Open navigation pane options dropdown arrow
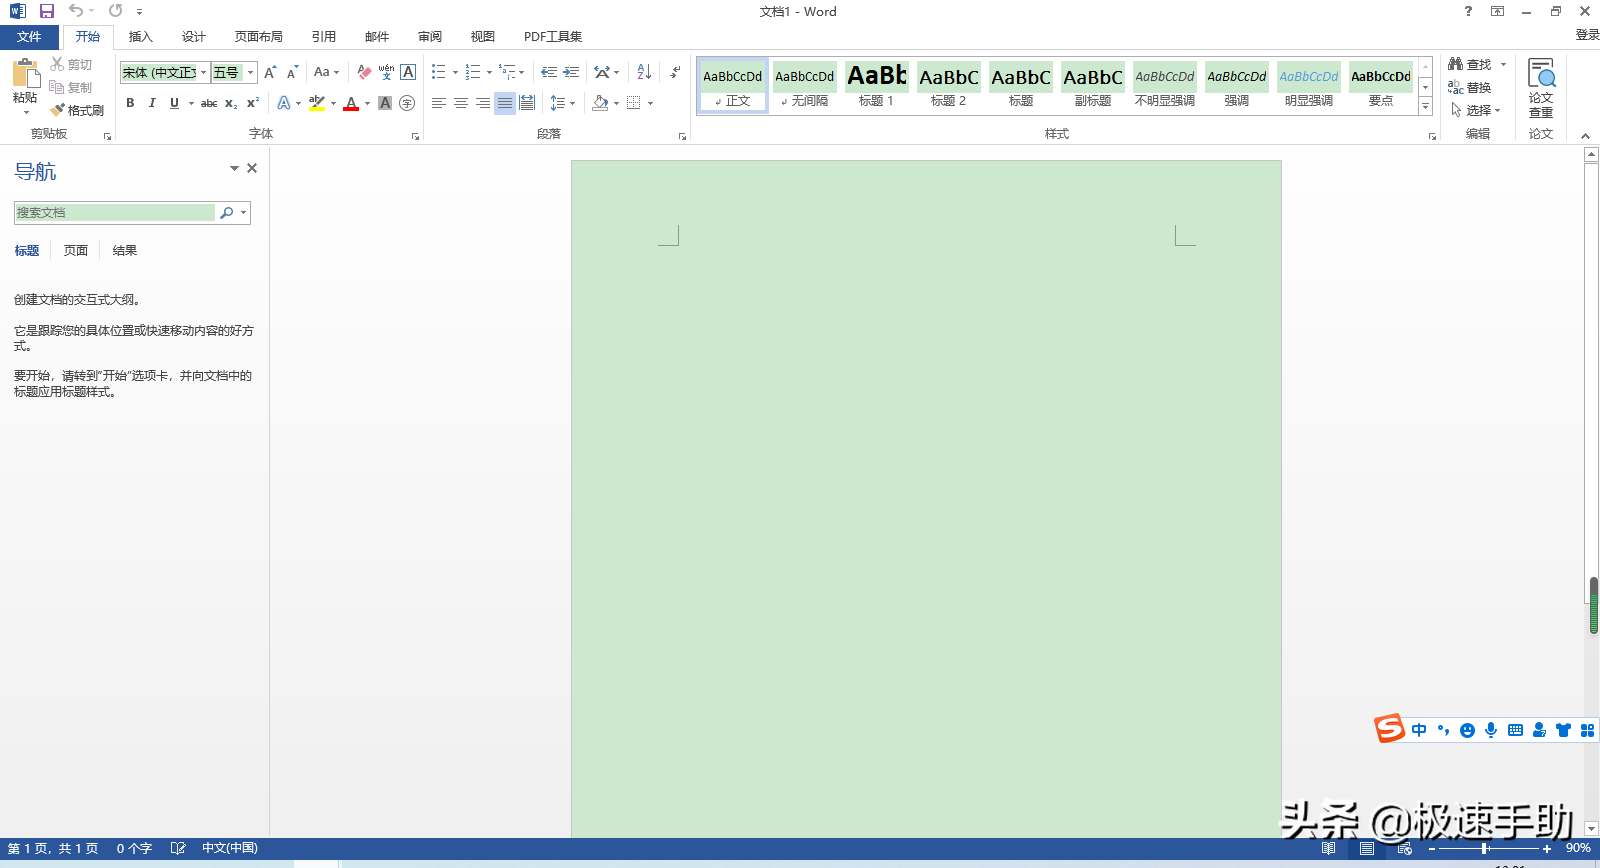Screen dimensions: 1600x868 click(x=234, y=168)
